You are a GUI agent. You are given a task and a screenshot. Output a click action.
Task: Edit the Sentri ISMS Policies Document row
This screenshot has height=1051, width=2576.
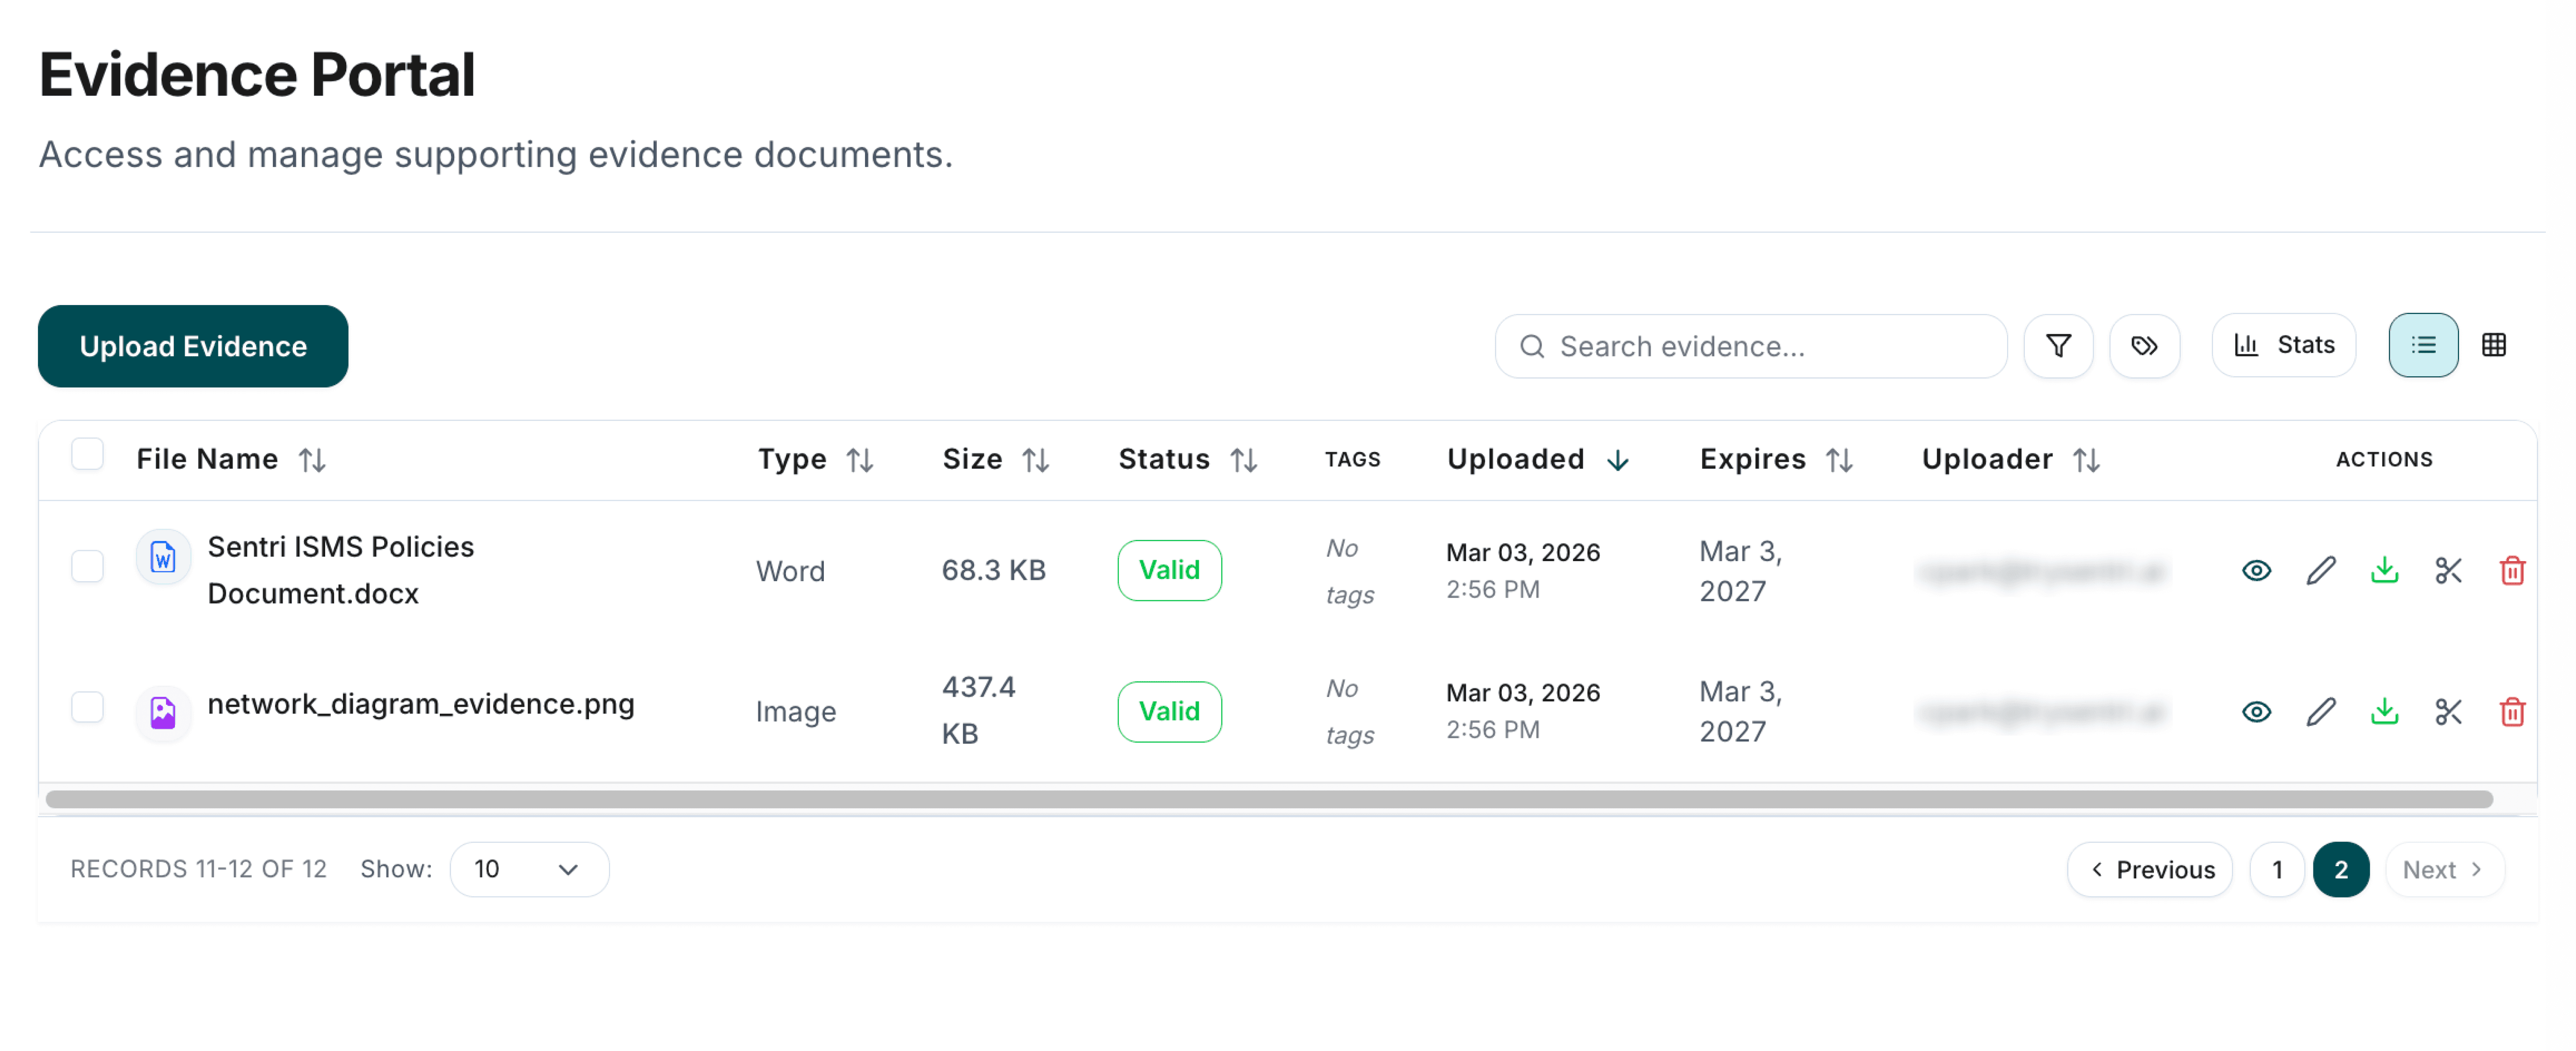tap(2320, 570)
